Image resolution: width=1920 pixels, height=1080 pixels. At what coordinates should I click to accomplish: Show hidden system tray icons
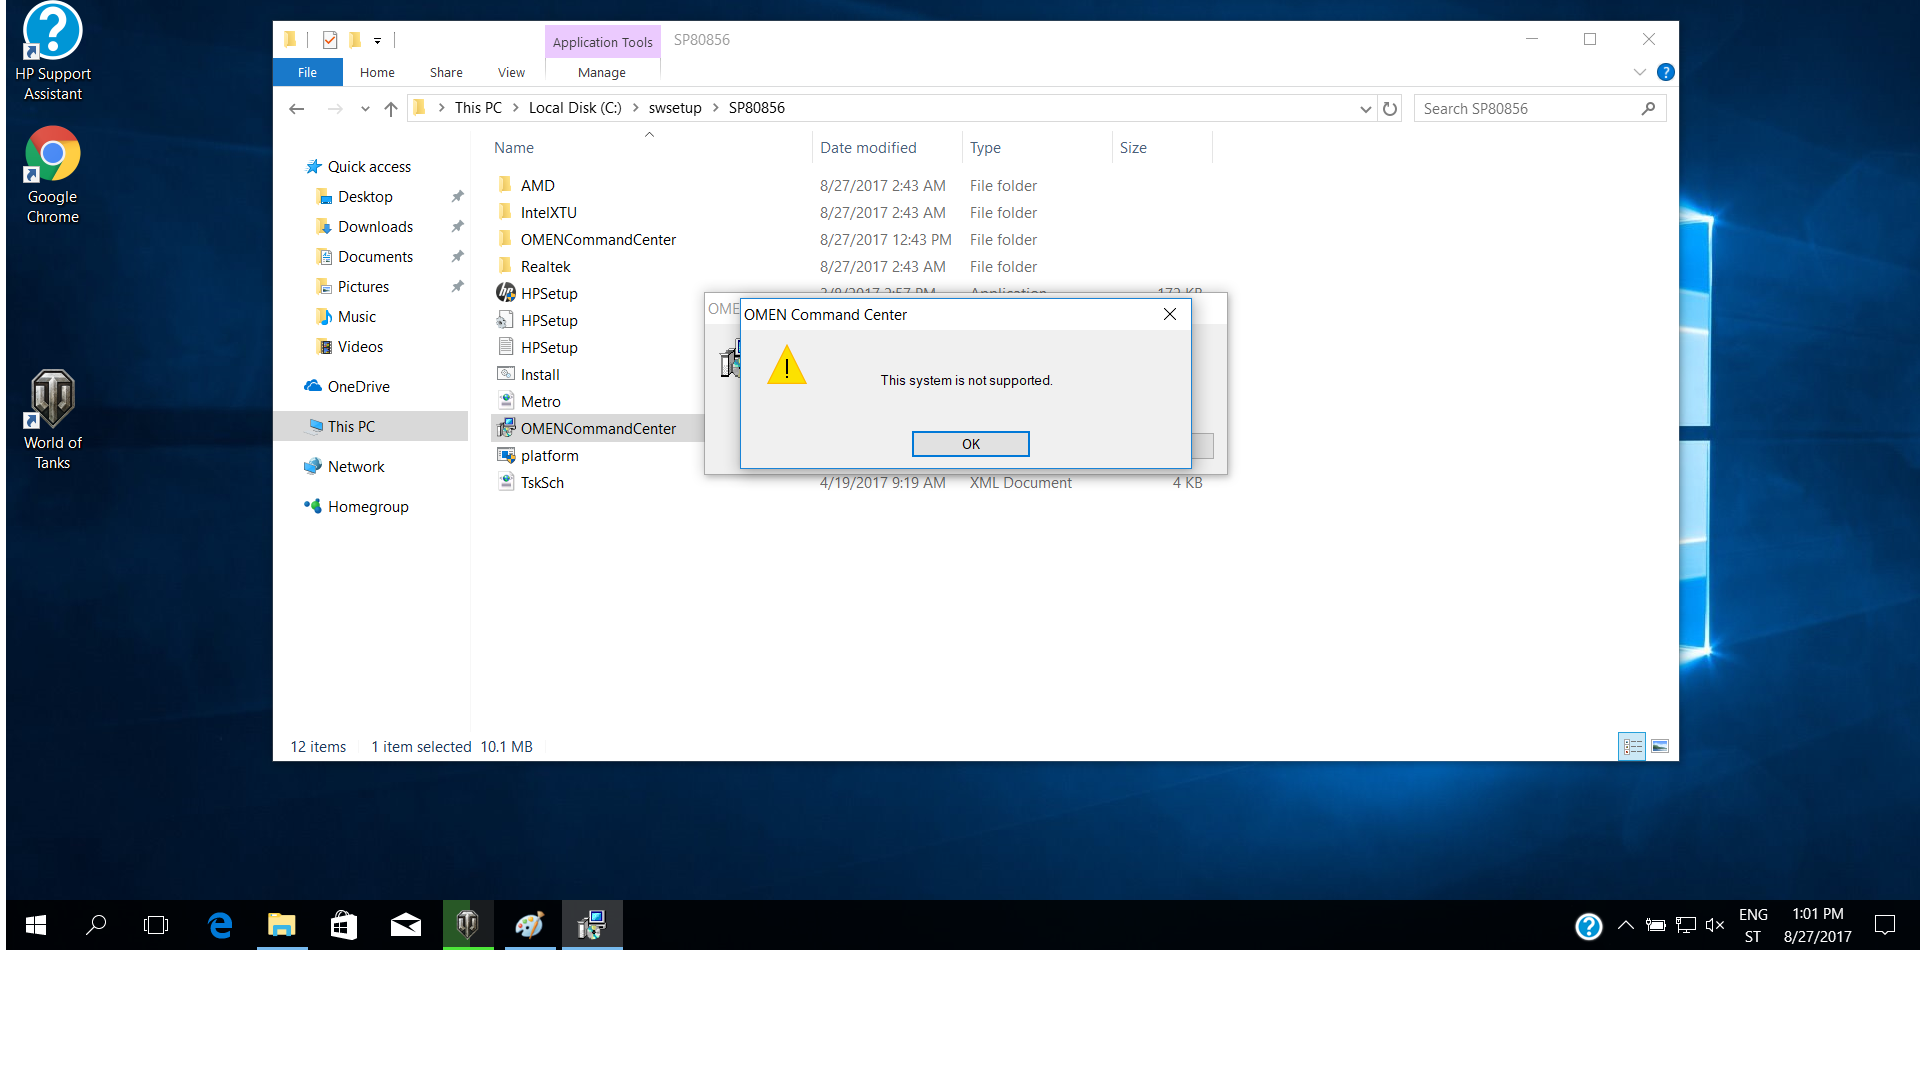click(x=1626, y=925)
